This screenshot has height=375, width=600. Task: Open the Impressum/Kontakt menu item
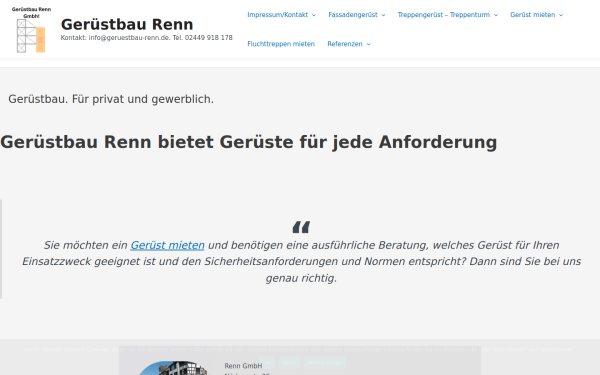[277, 15]
